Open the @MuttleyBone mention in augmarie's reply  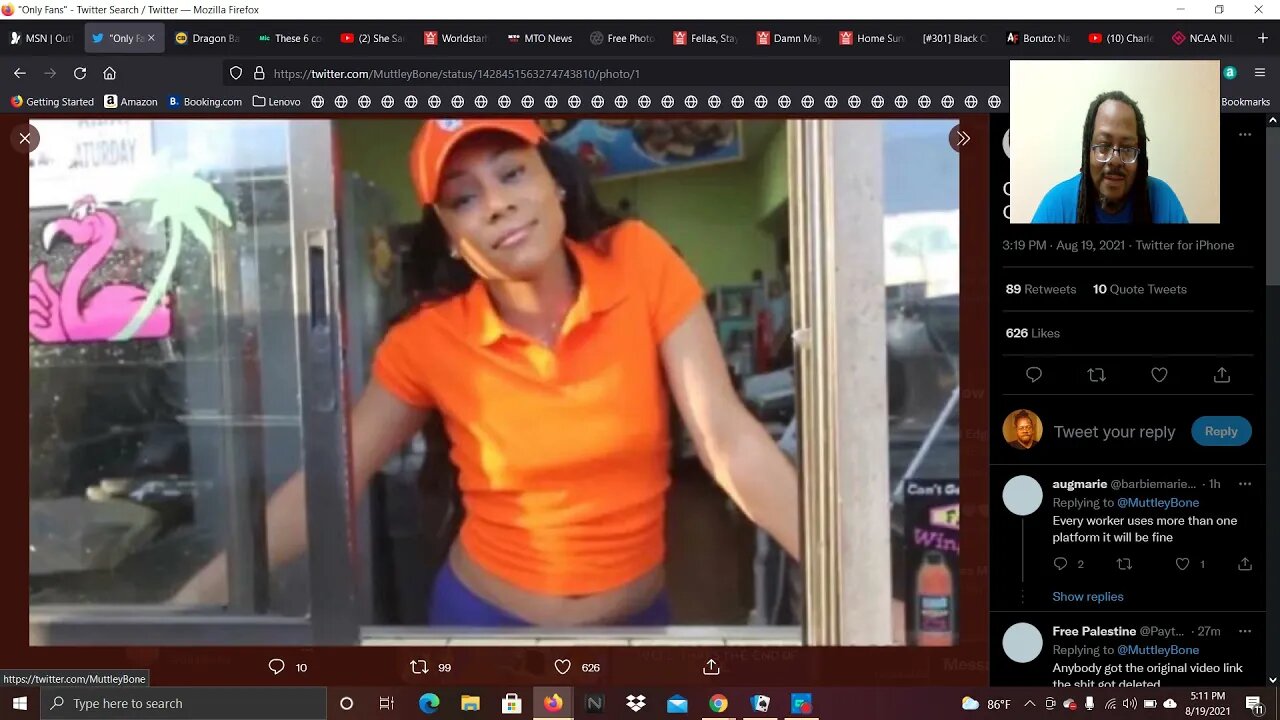pyautogui.click(x=1158, y=503)
